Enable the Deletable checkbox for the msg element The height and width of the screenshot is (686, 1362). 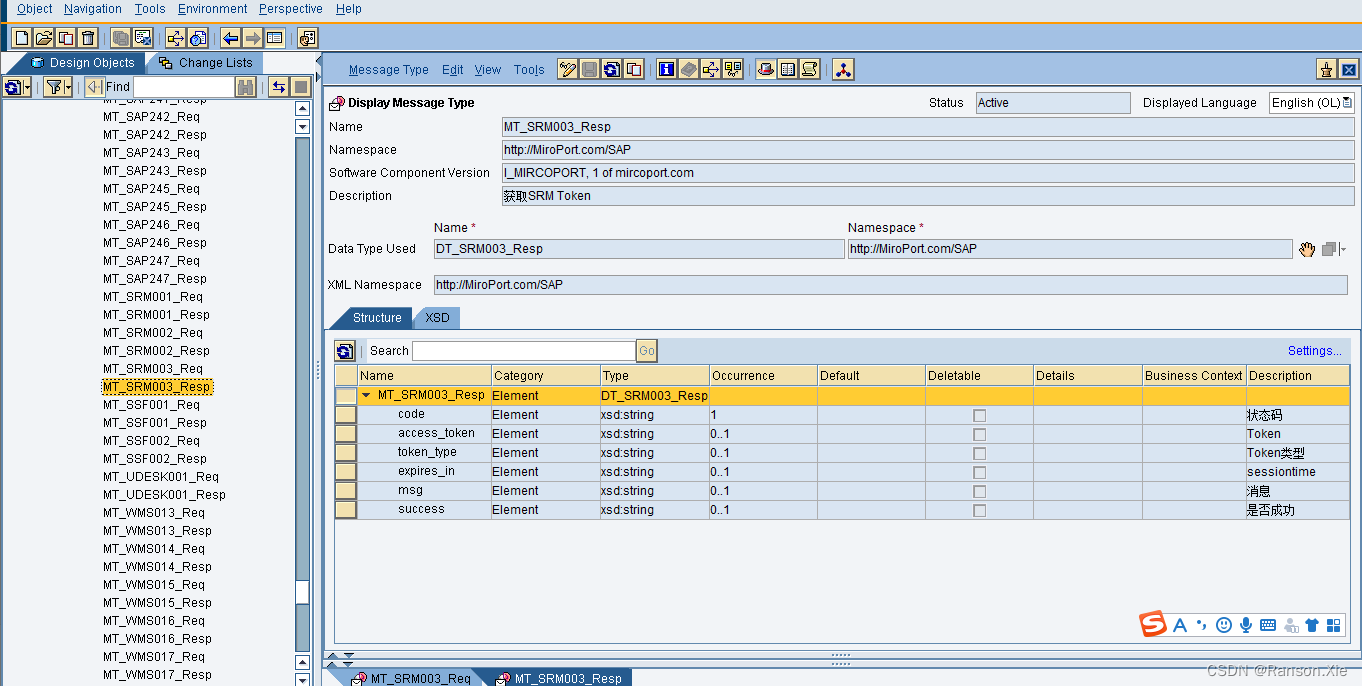tap(978, 490)
